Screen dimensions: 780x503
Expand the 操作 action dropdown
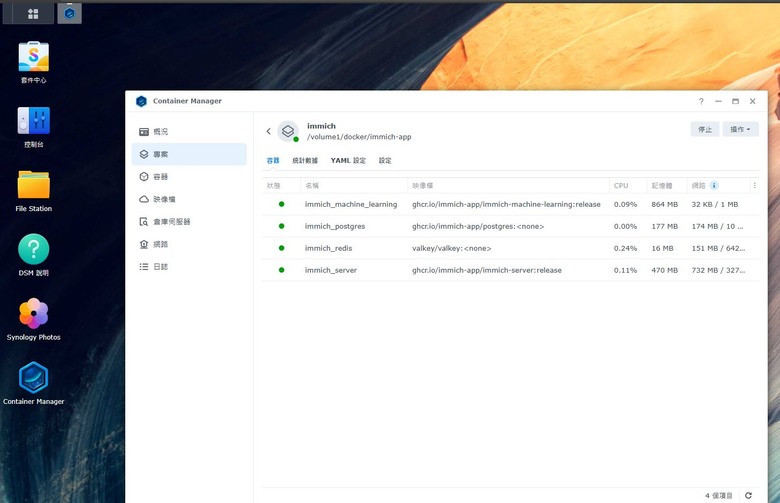(740, 129)
